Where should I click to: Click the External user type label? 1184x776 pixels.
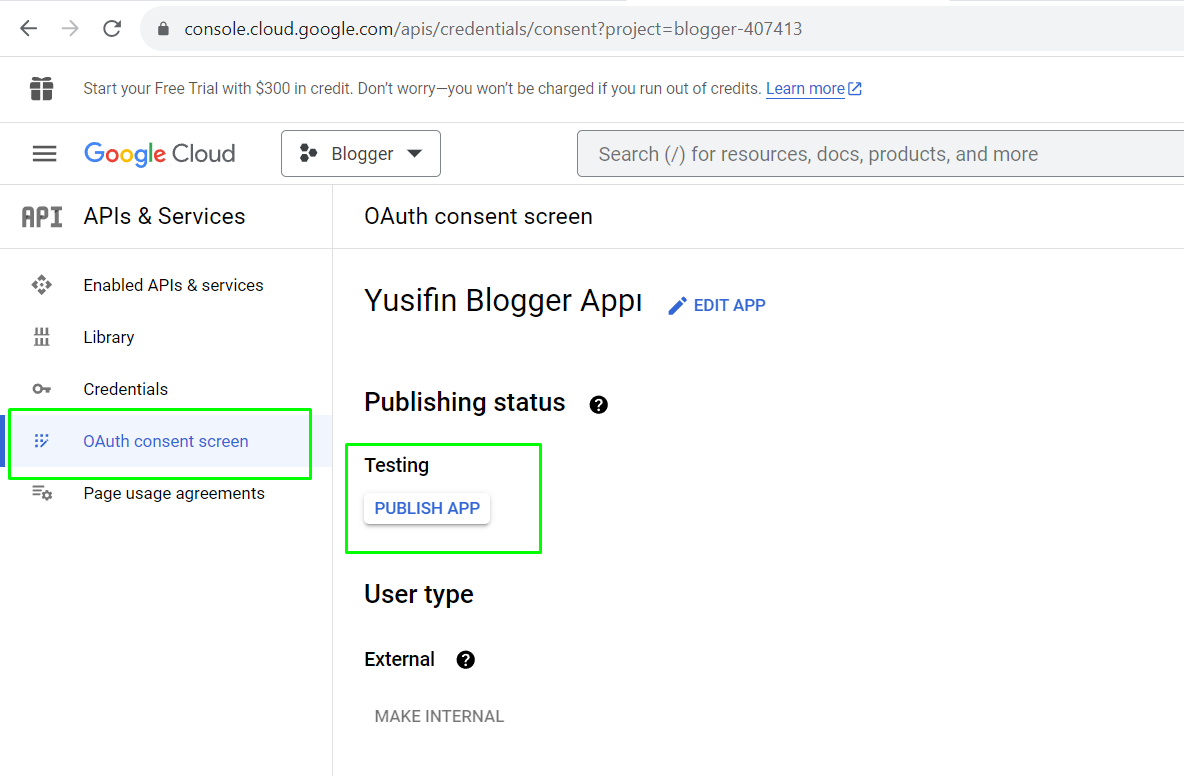pos(399,659)
